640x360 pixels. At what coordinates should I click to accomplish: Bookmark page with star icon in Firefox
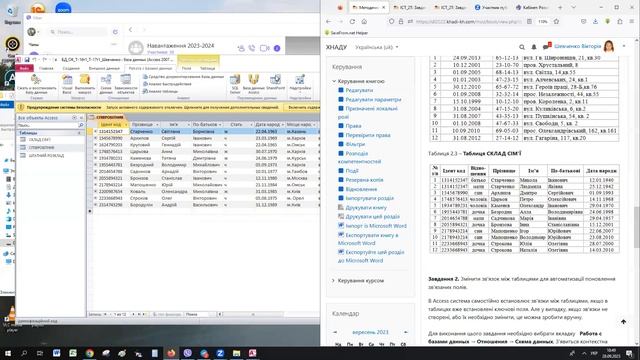point(556,22)
